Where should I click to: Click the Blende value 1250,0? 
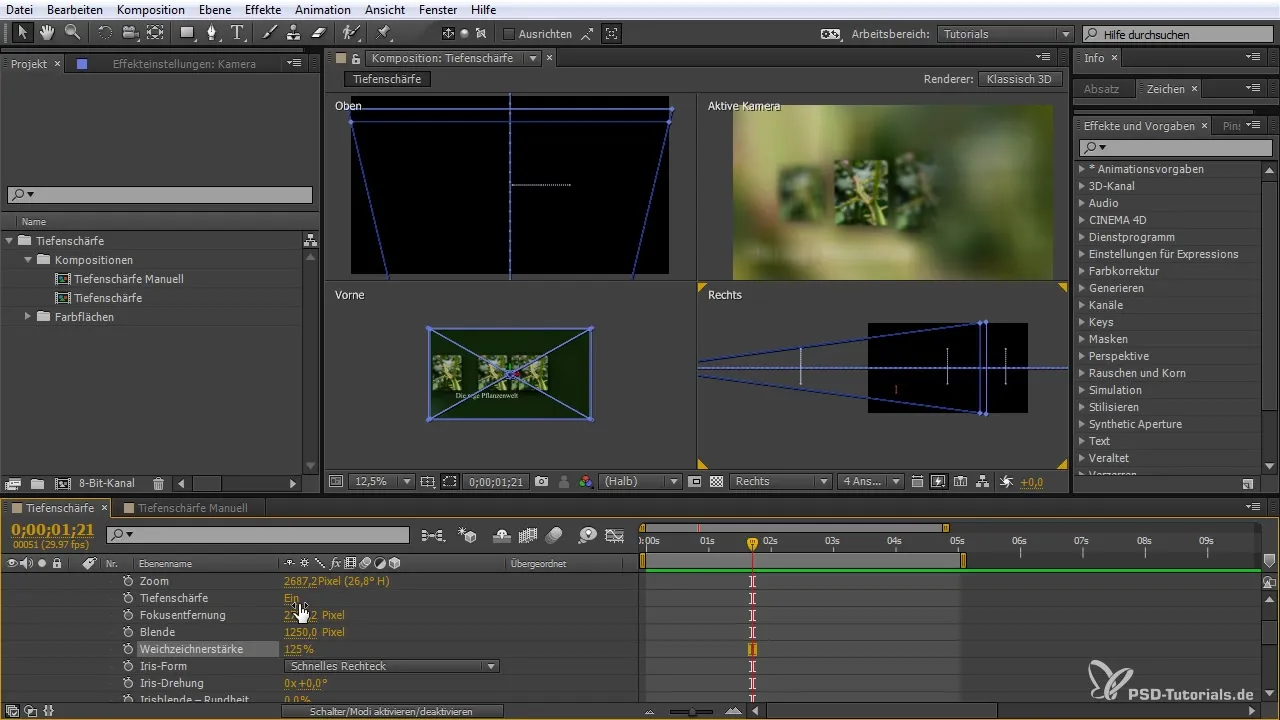click(301, 632)
